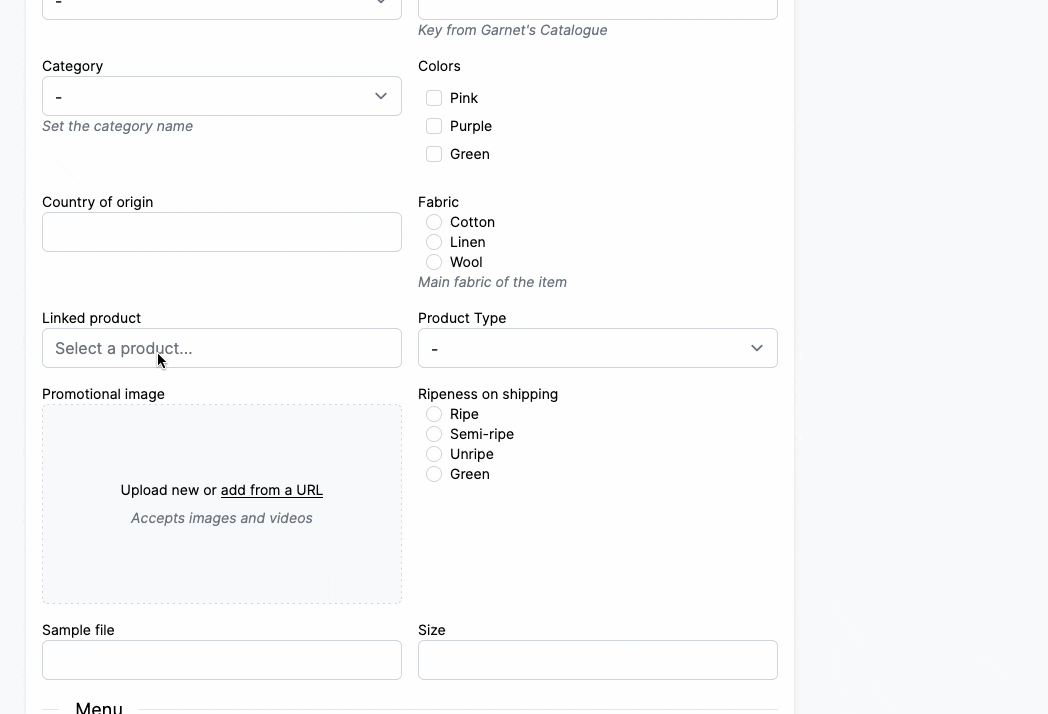Screen dimensions: 1048x714
Task: Select the Unripe option
Action: [x=434, y=454]
